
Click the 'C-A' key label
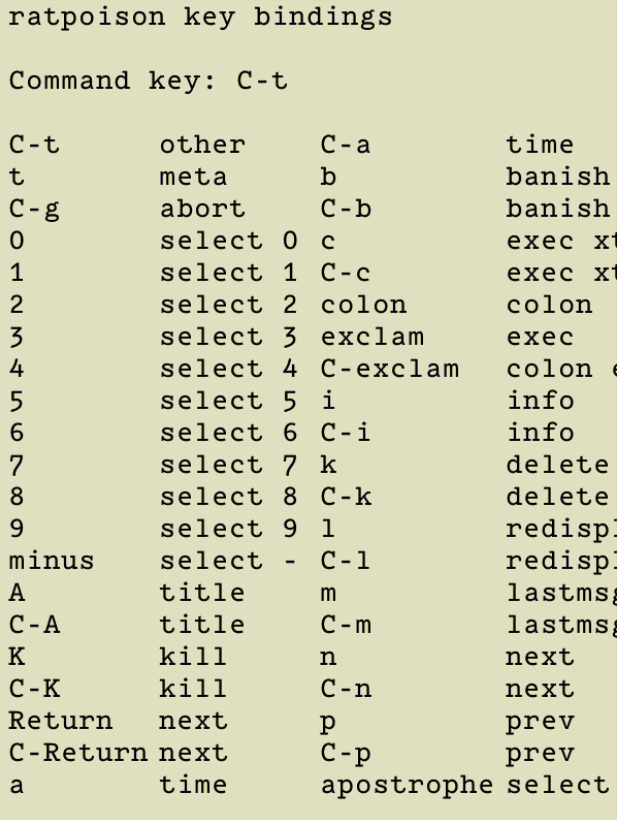pos(34,624)
